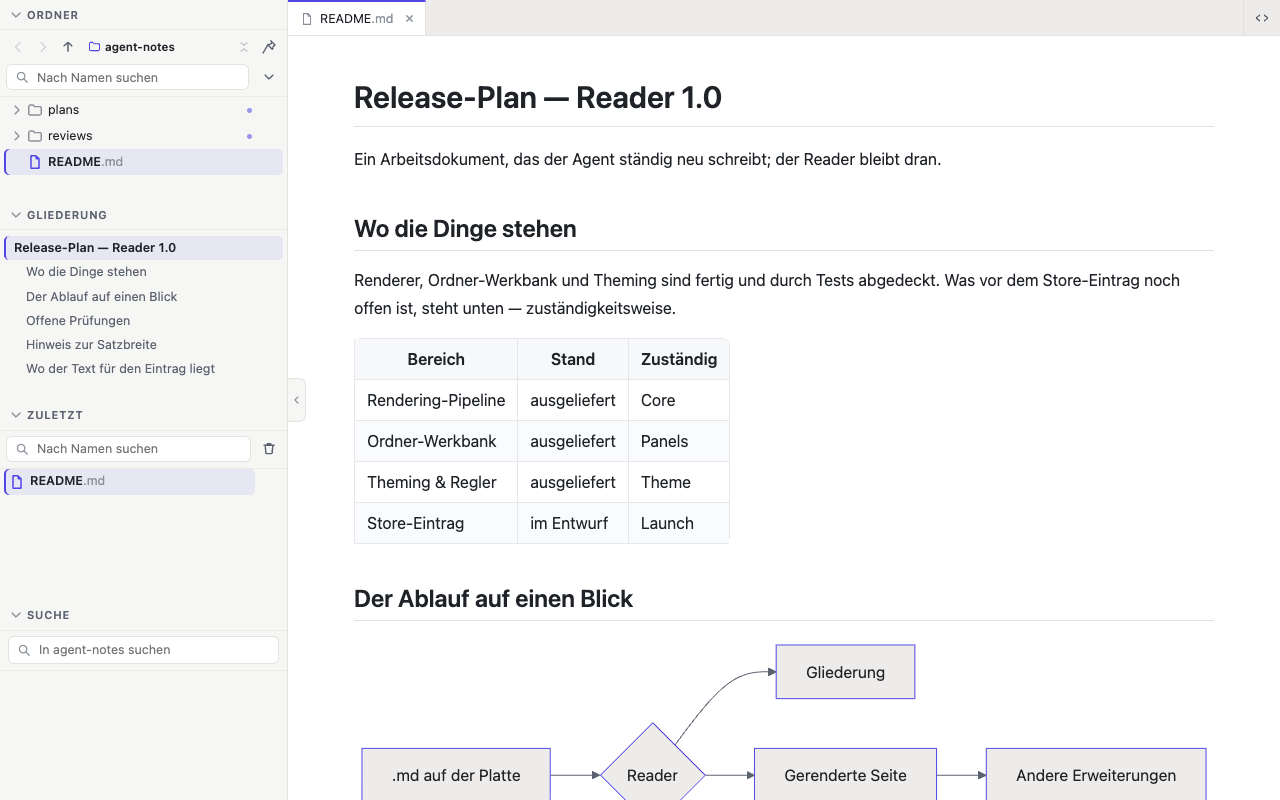Image resolution: width=1280 pixels, height=800 pixels.
Task: Collapse the sidebar with the edge handle
Action: (296, 400)
